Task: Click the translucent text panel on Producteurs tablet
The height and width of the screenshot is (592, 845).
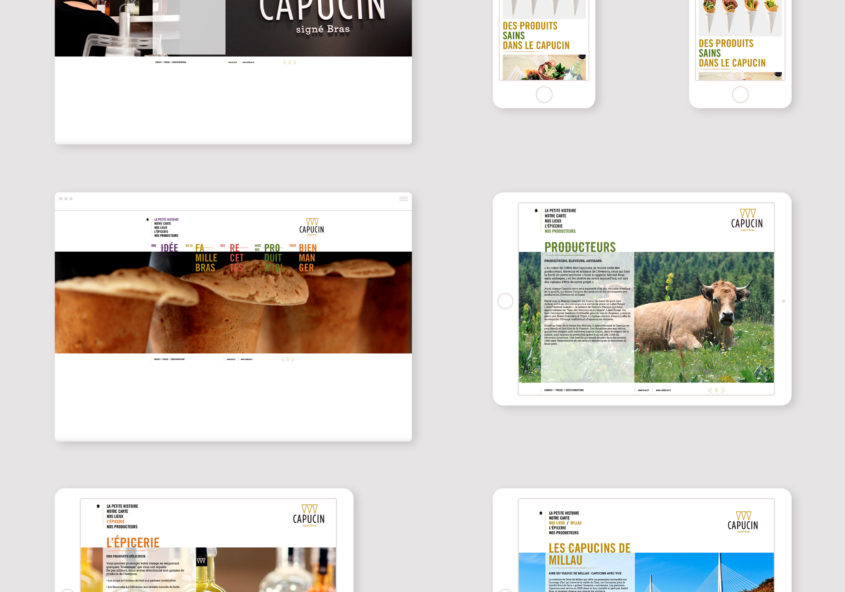Action: click(587, 317)
